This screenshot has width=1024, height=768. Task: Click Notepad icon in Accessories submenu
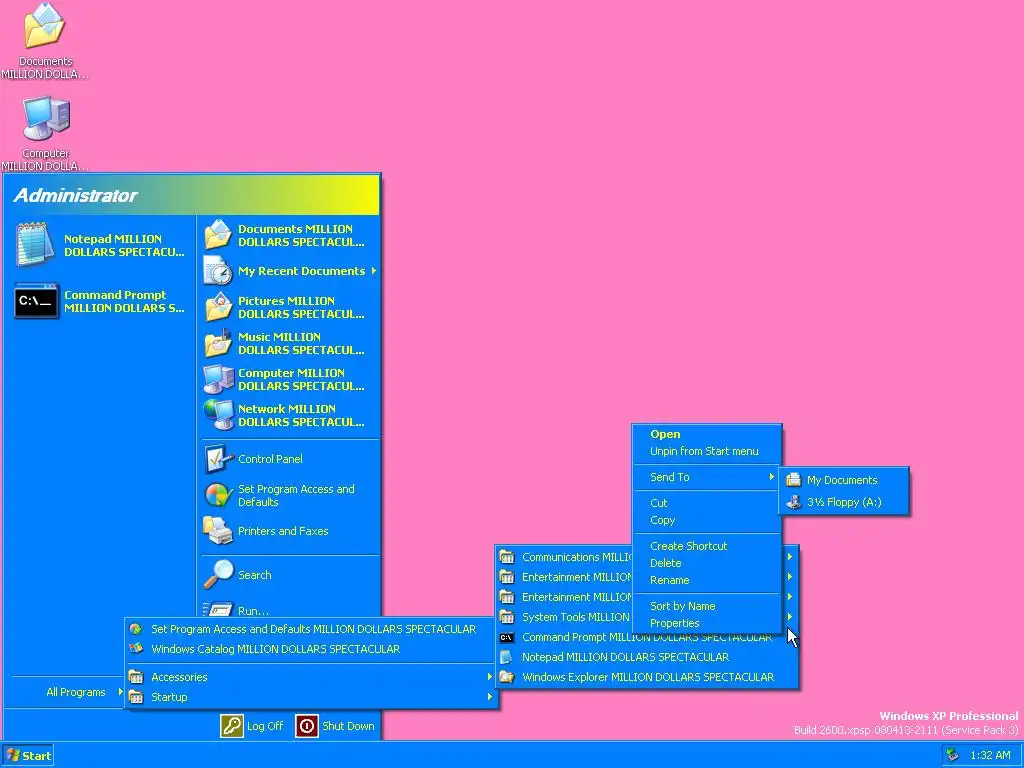click(506, 657)
